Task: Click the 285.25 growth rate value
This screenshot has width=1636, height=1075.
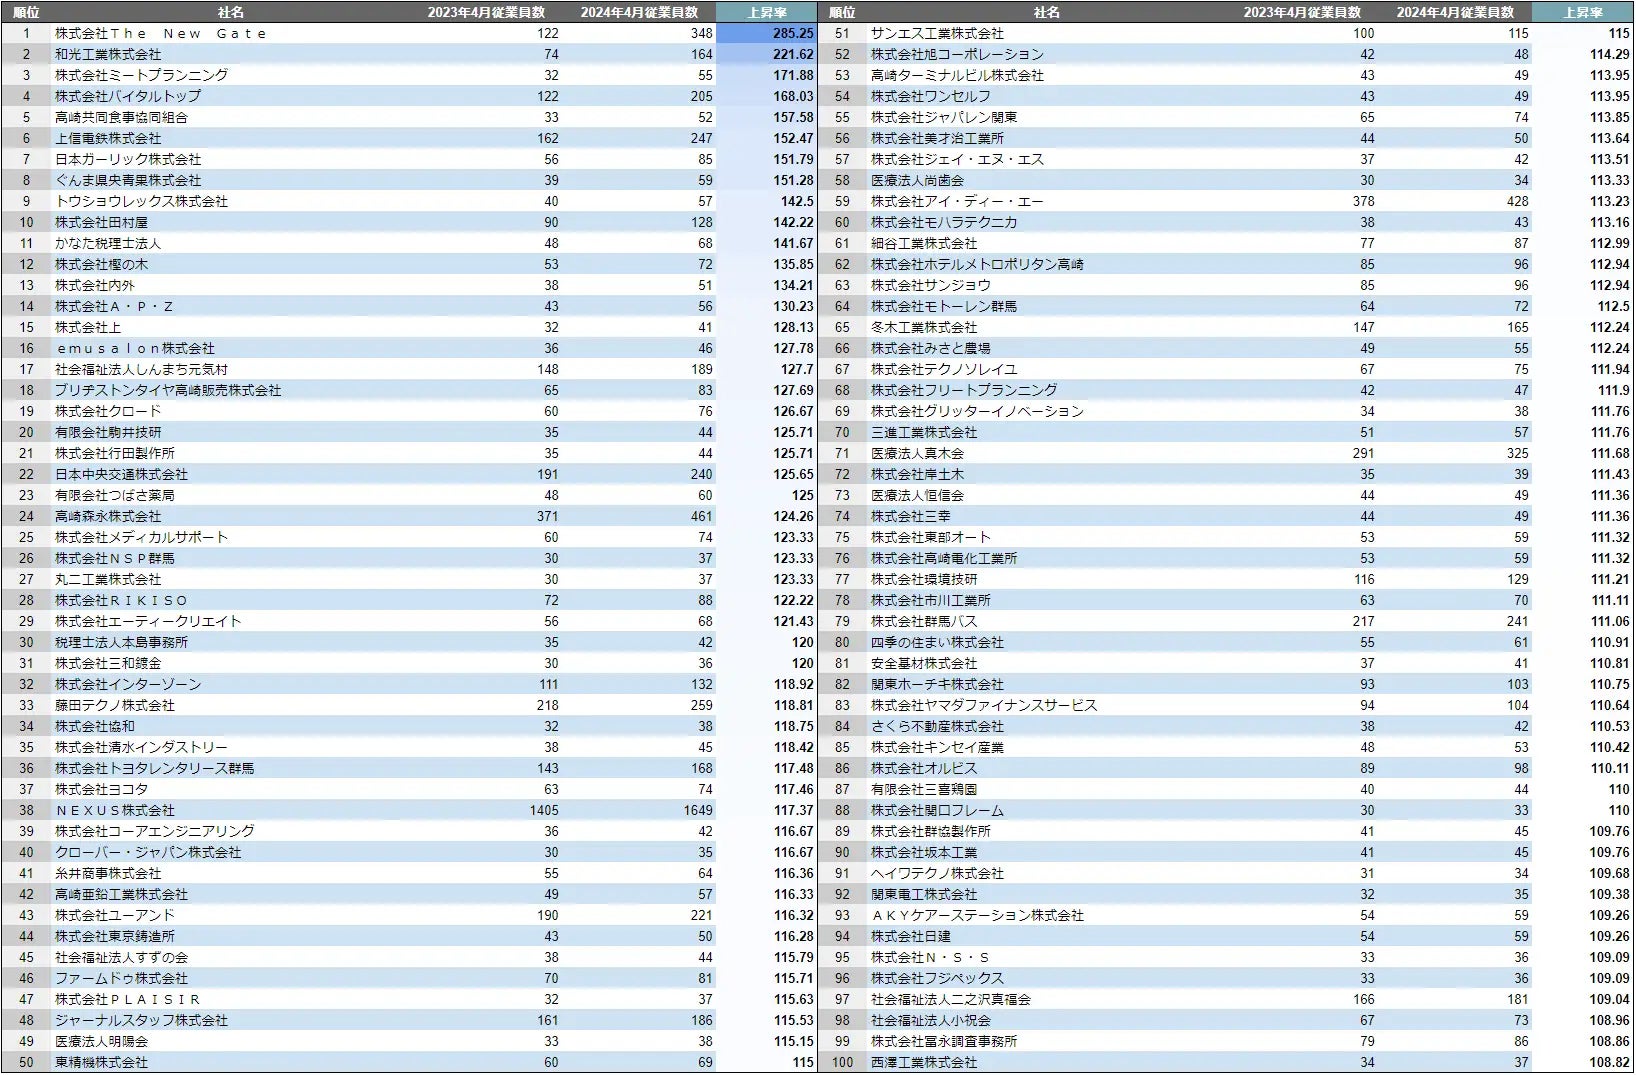Action: pos(793,33)
